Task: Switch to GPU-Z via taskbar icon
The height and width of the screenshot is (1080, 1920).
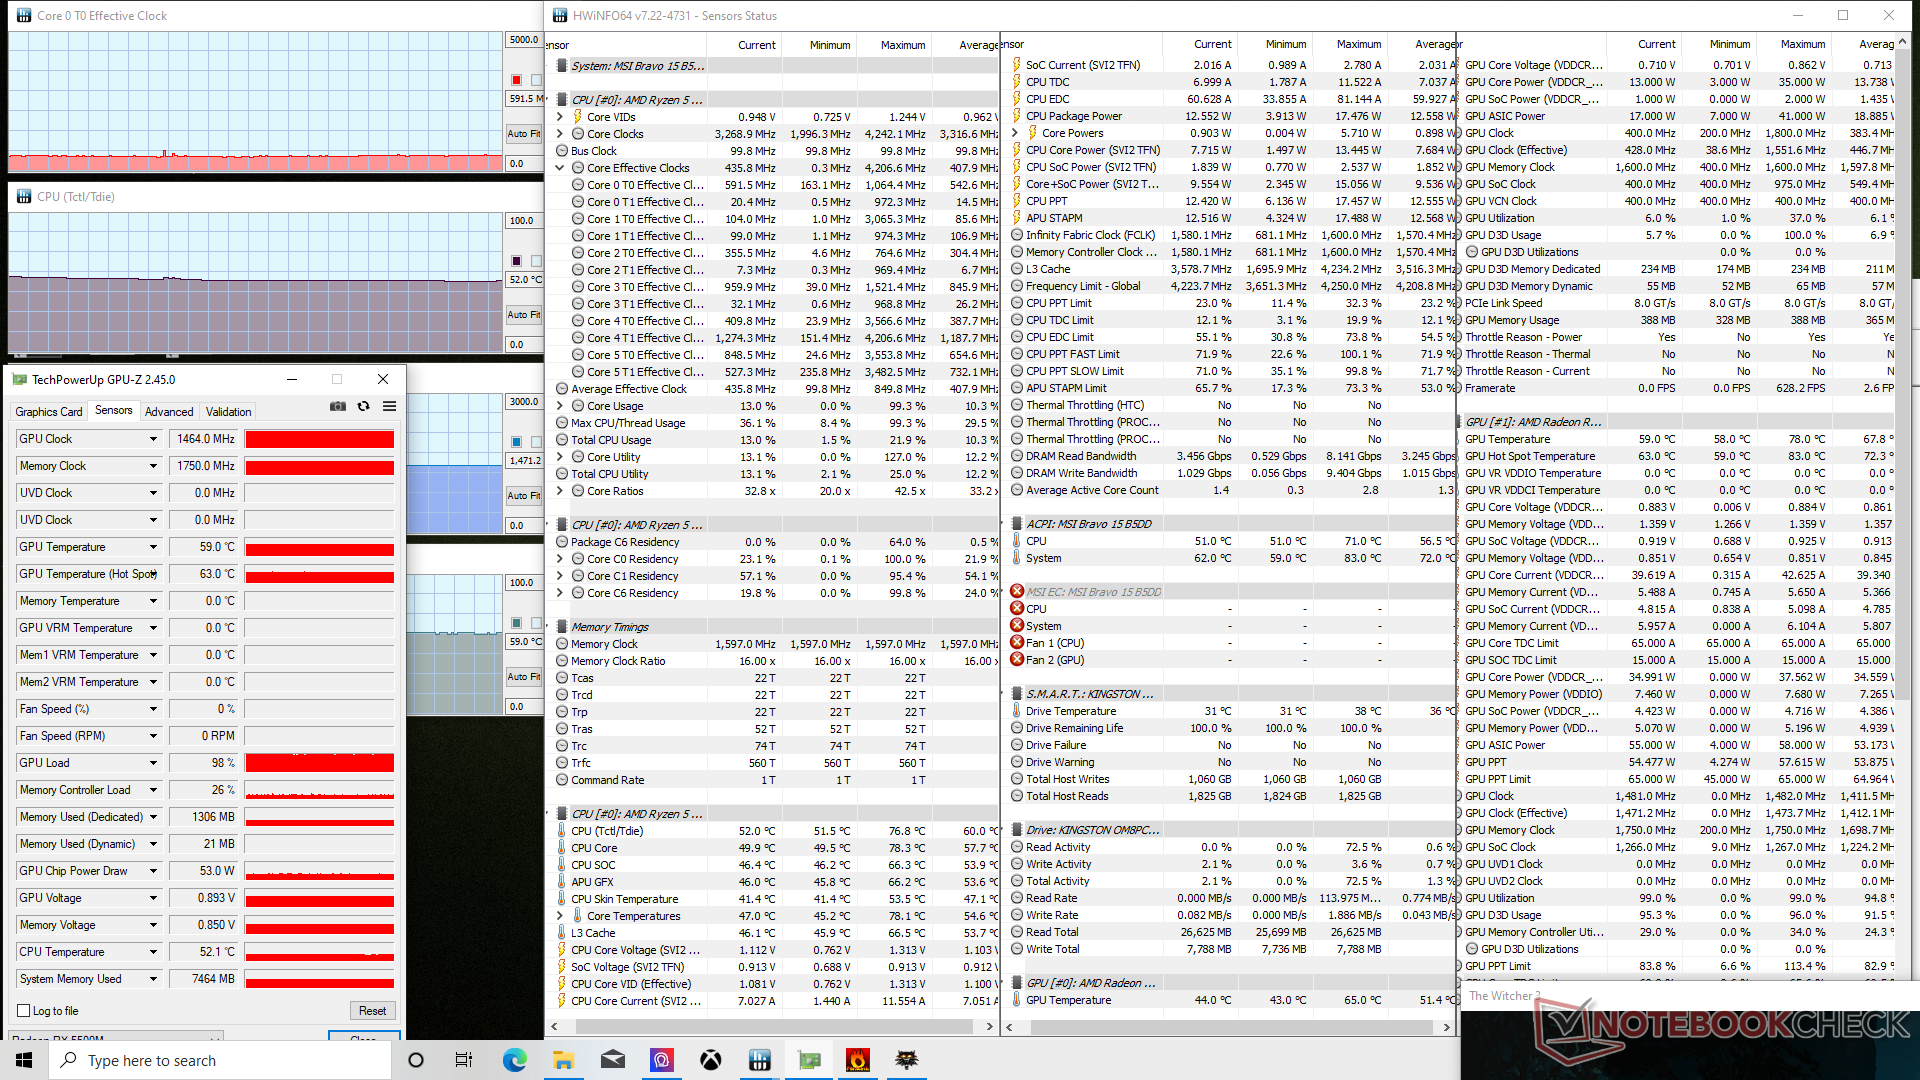Action: tap(809, 1060)
